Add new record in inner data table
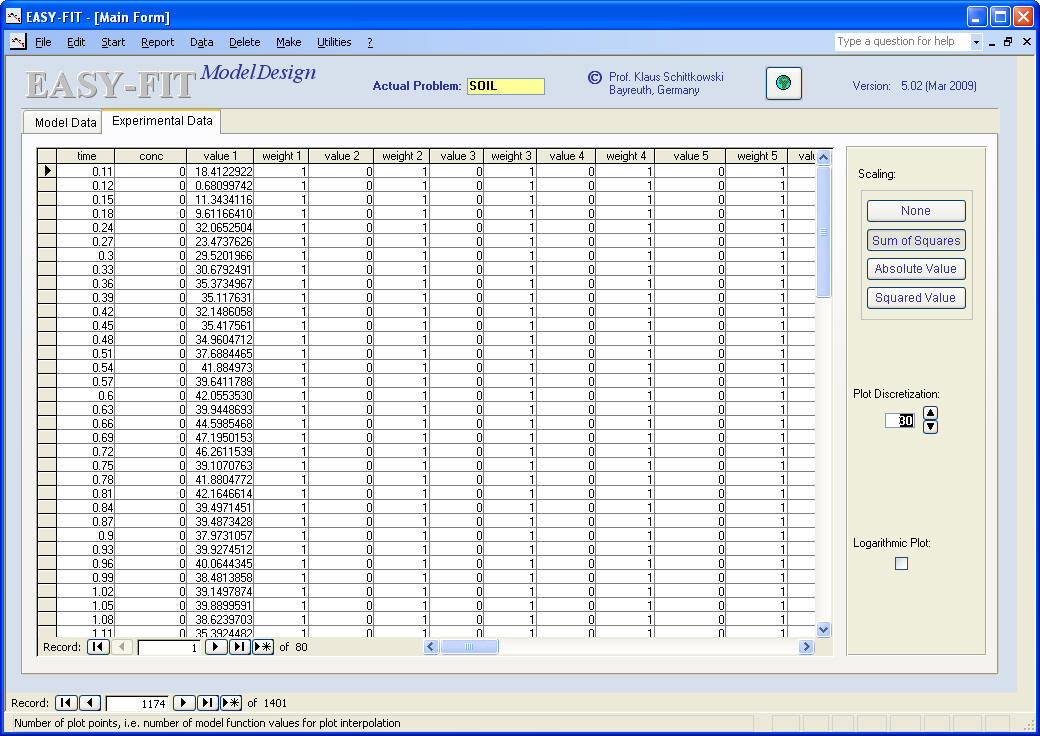The width and height of the screenshot is (1040, 736). pos(263,647)
